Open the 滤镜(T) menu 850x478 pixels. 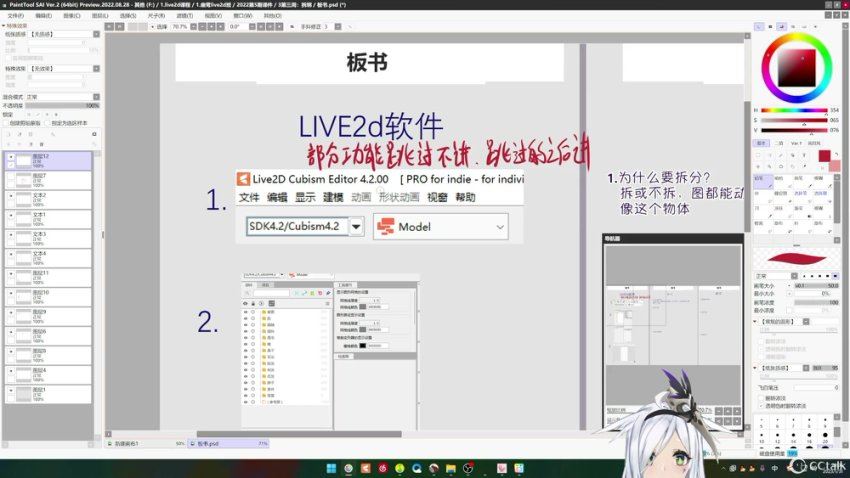[184, 16]
